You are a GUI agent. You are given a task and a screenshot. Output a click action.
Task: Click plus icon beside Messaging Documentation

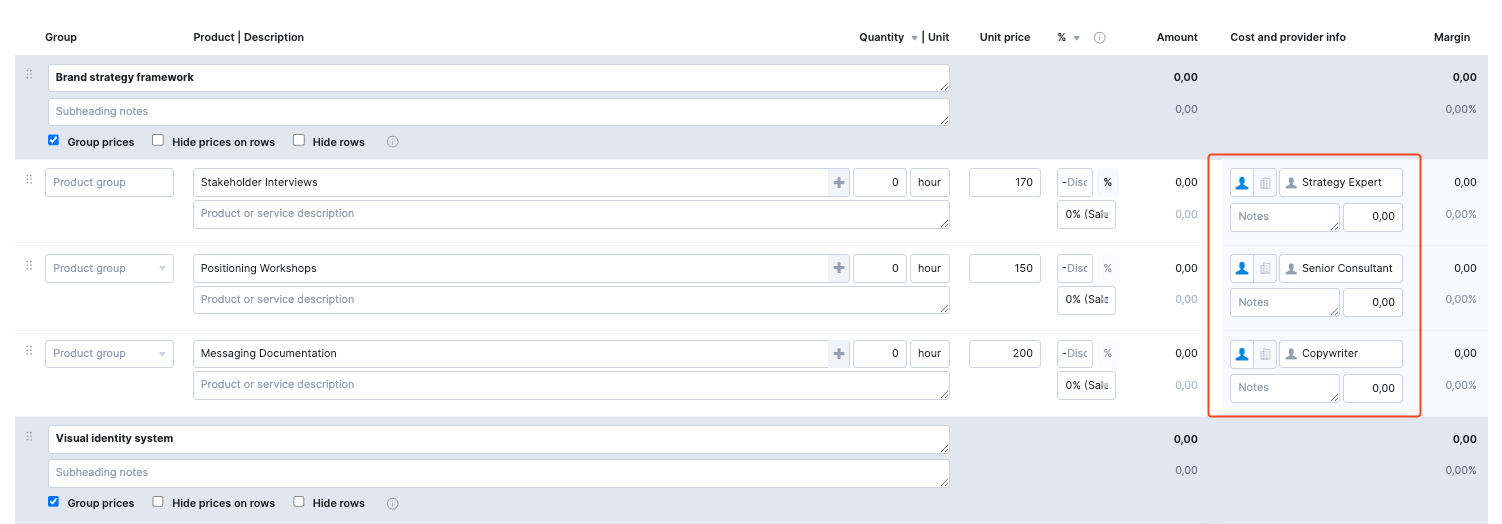(x=839, y=354)
